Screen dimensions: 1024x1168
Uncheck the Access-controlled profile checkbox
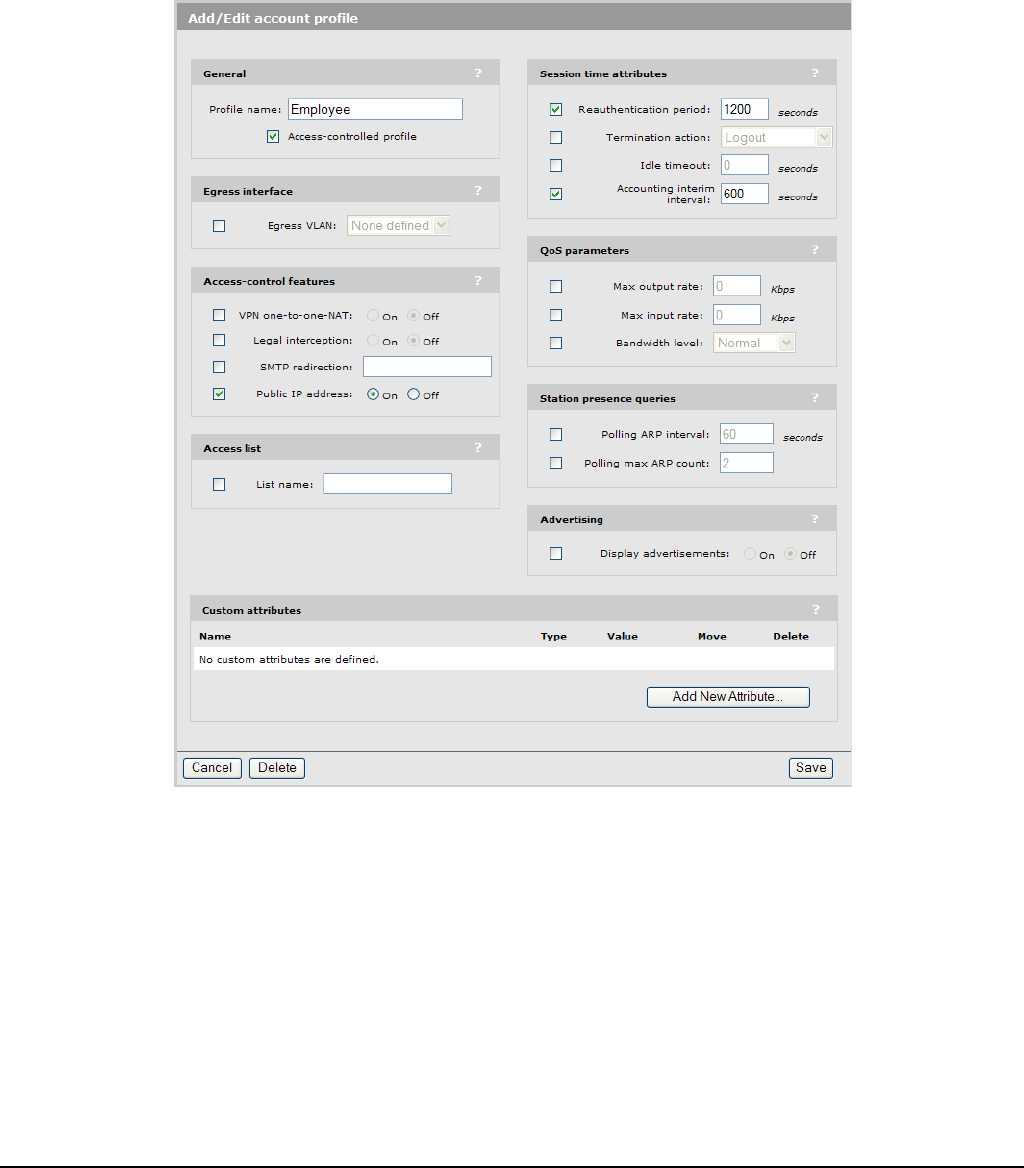pyautogui.click(x=273, y=136)
